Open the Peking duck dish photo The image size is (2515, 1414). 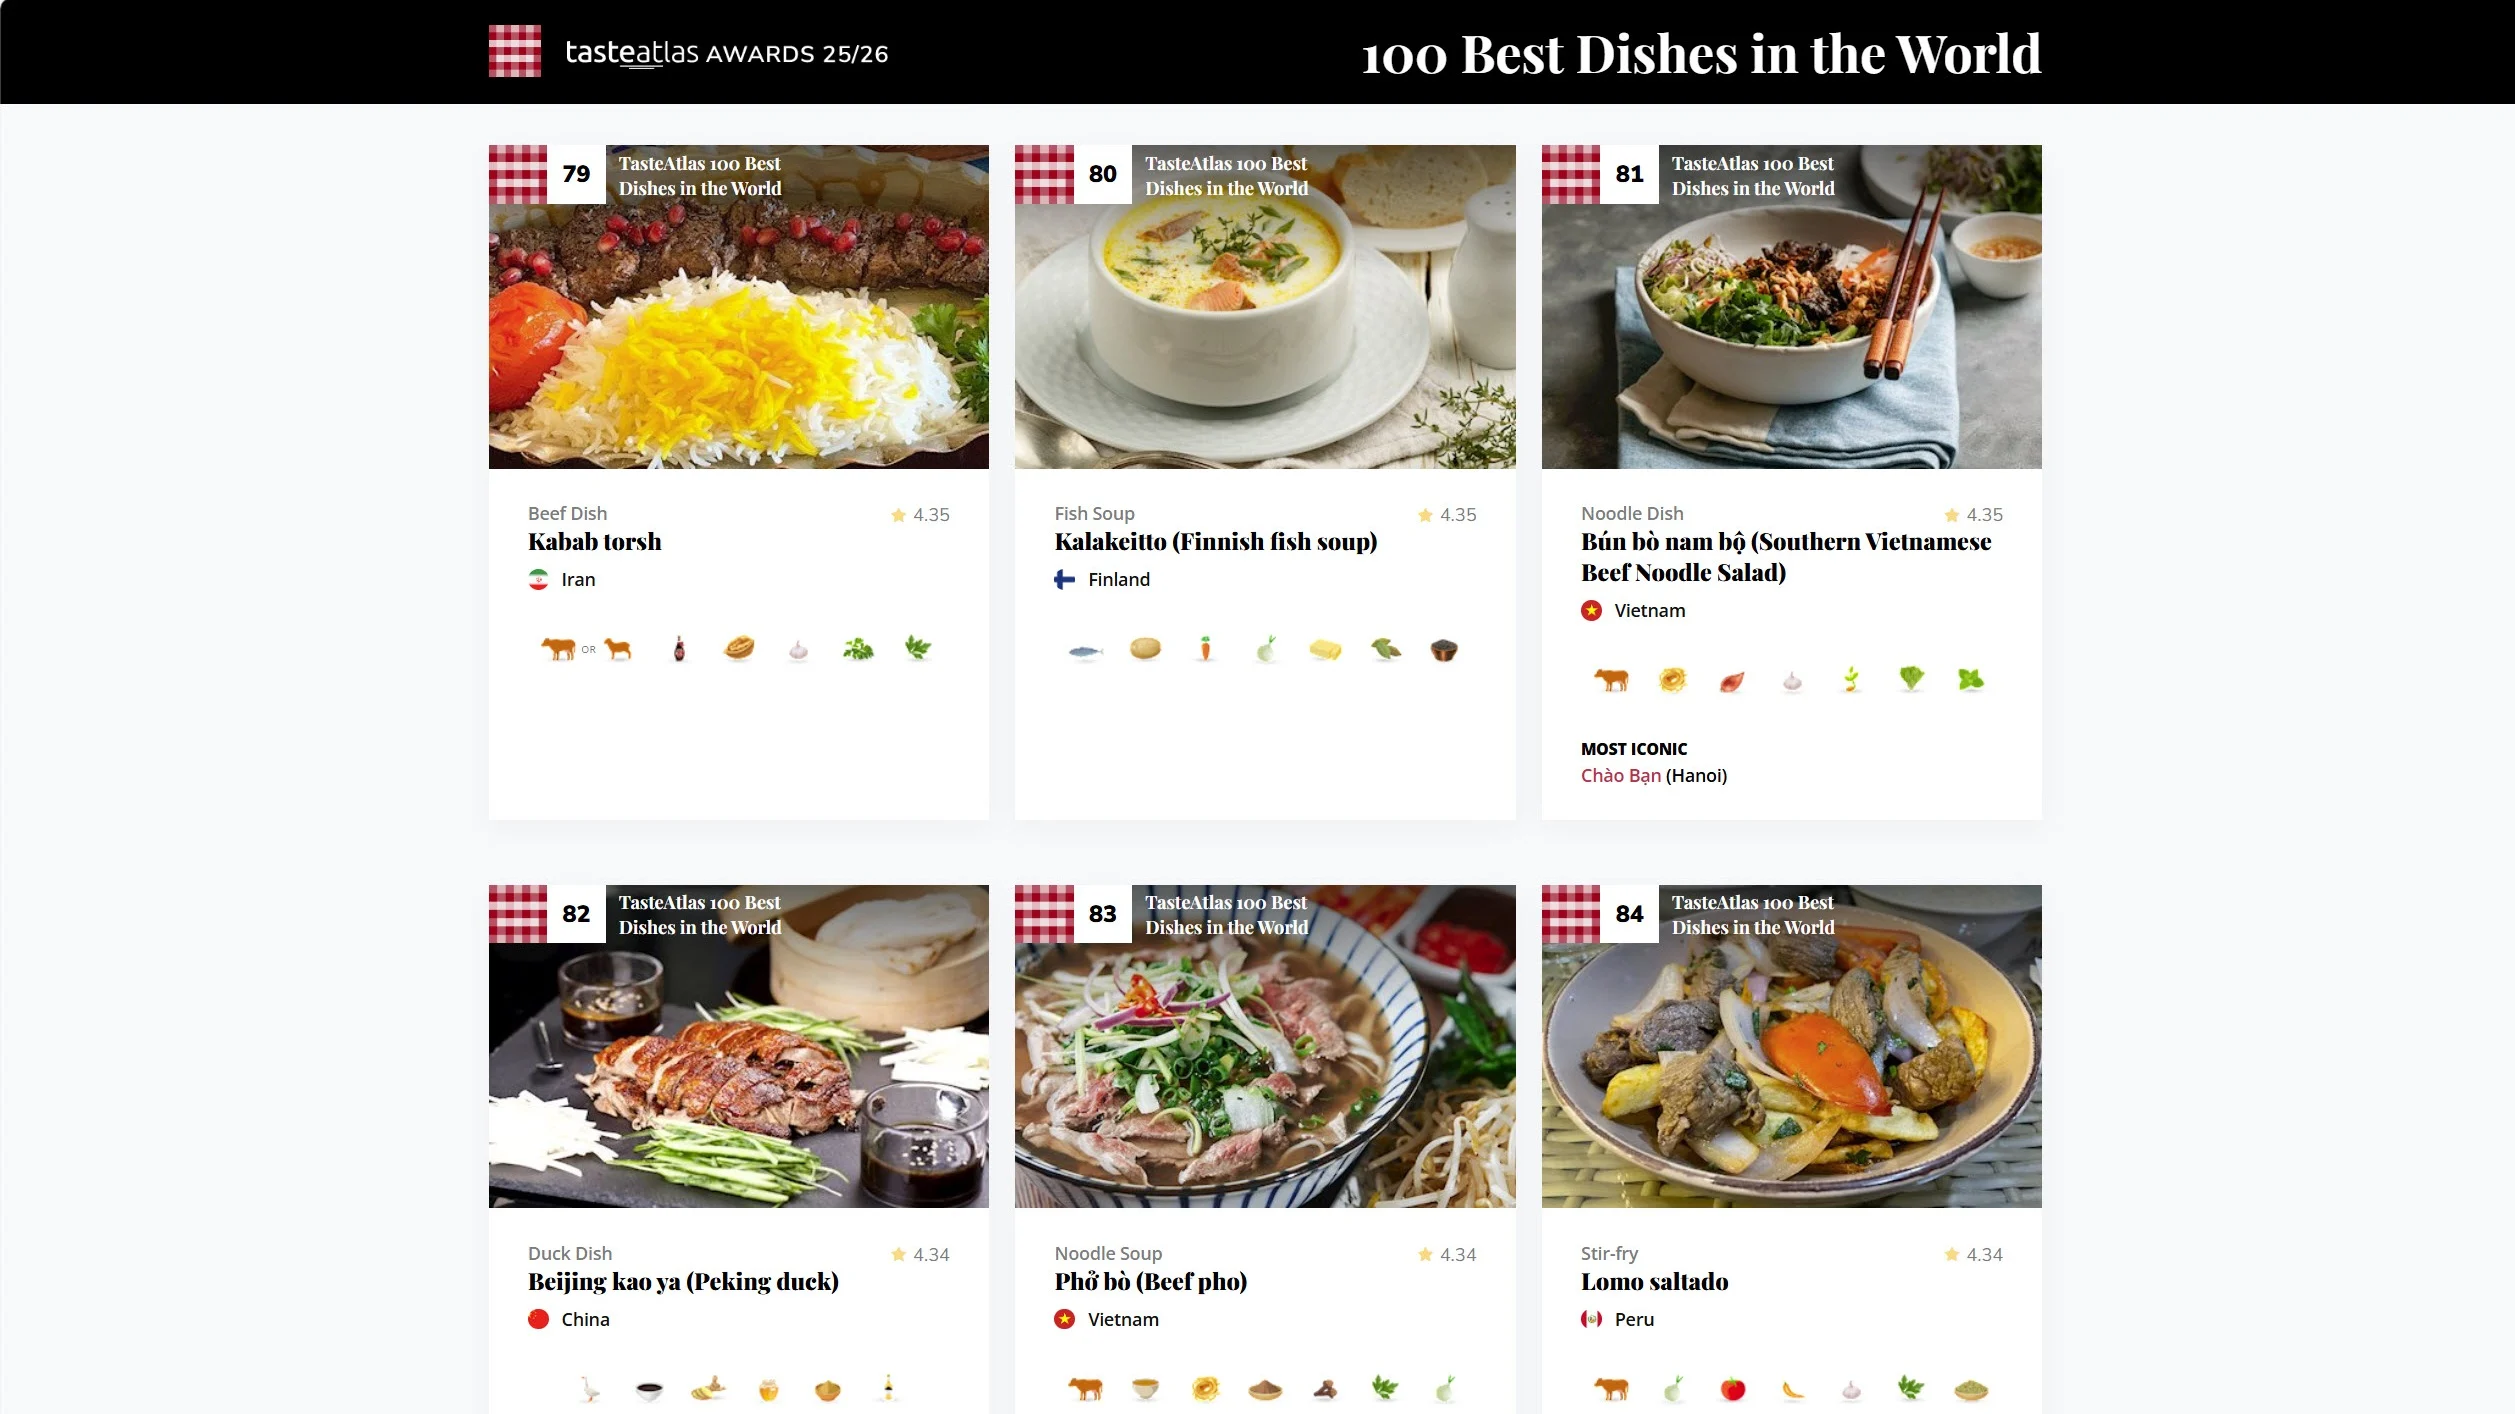point(739,1046)
